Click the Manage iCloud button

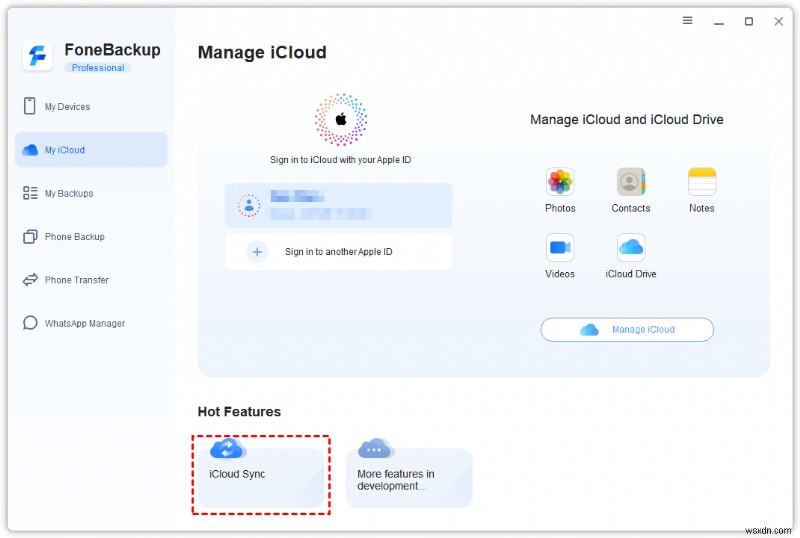627,330
